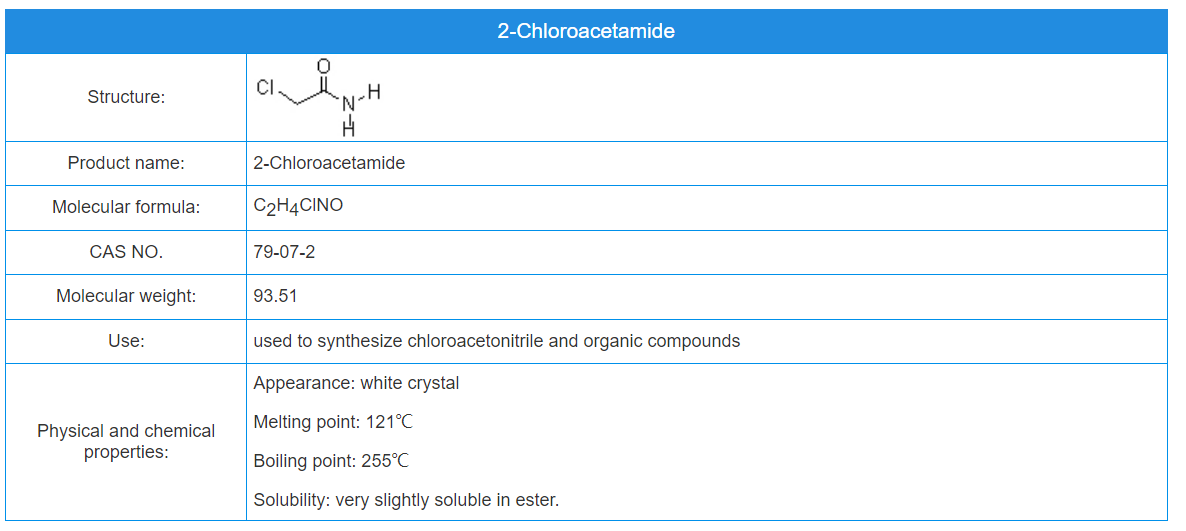Viewport: 1186px width, 531px height.
Task: Click the oxygen atom in the structure drawing
Action: [x=323, y=66]
